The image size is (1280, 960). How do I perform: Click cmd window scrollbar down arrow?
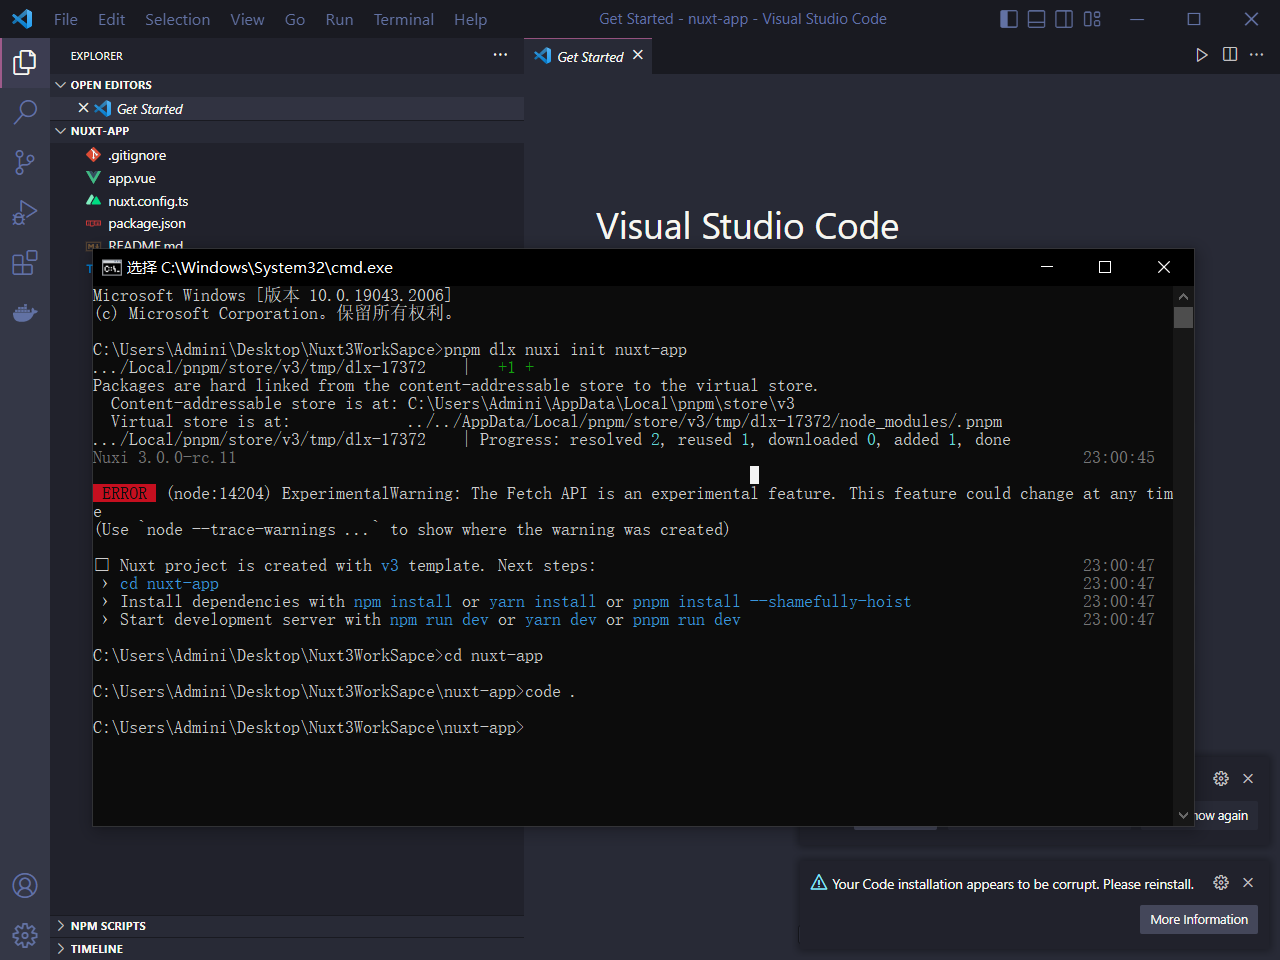pos(1184,815)
